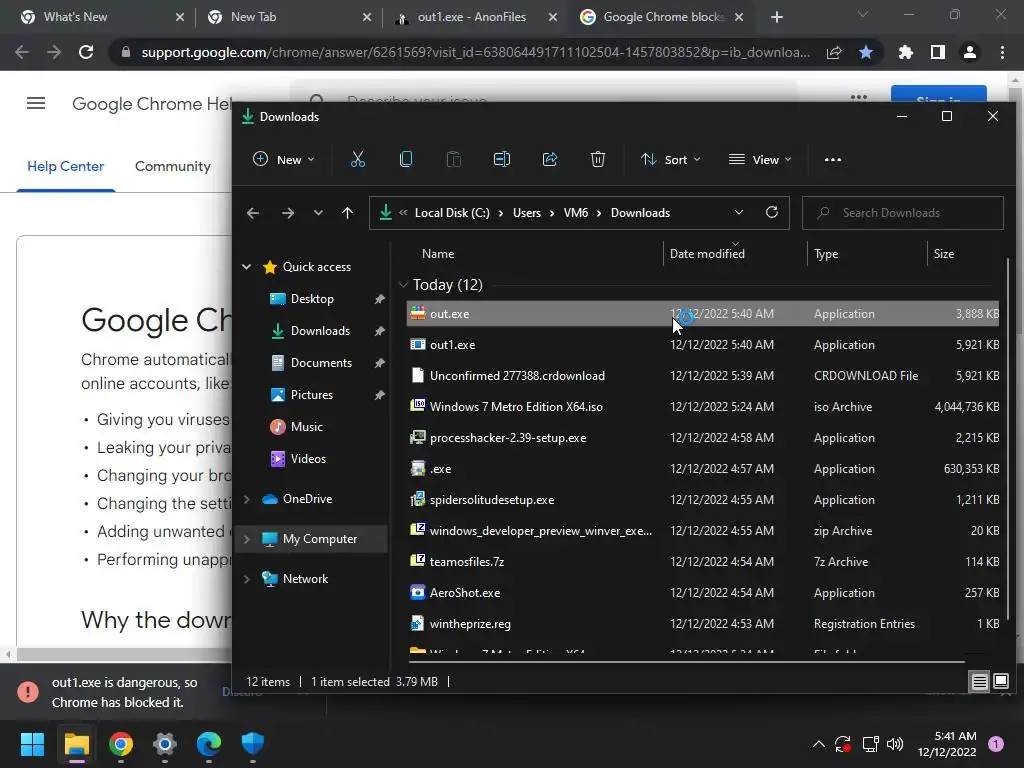Select the out1.exe file row
The image size is (1024, 768).
(703, 345)
